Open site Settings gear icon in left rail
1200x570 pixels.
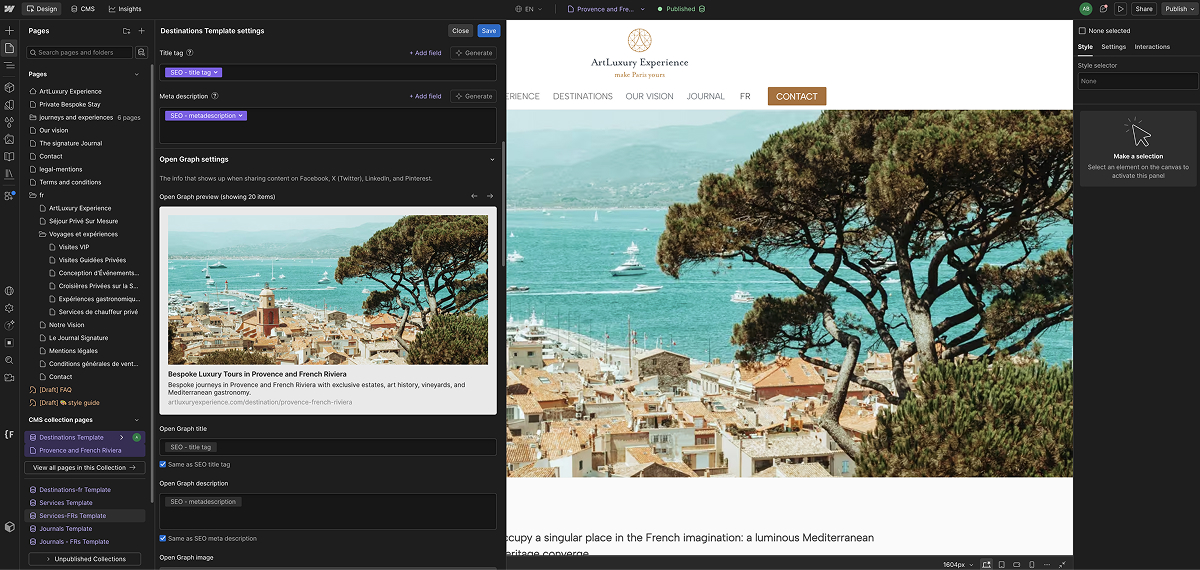click(9, 308)
